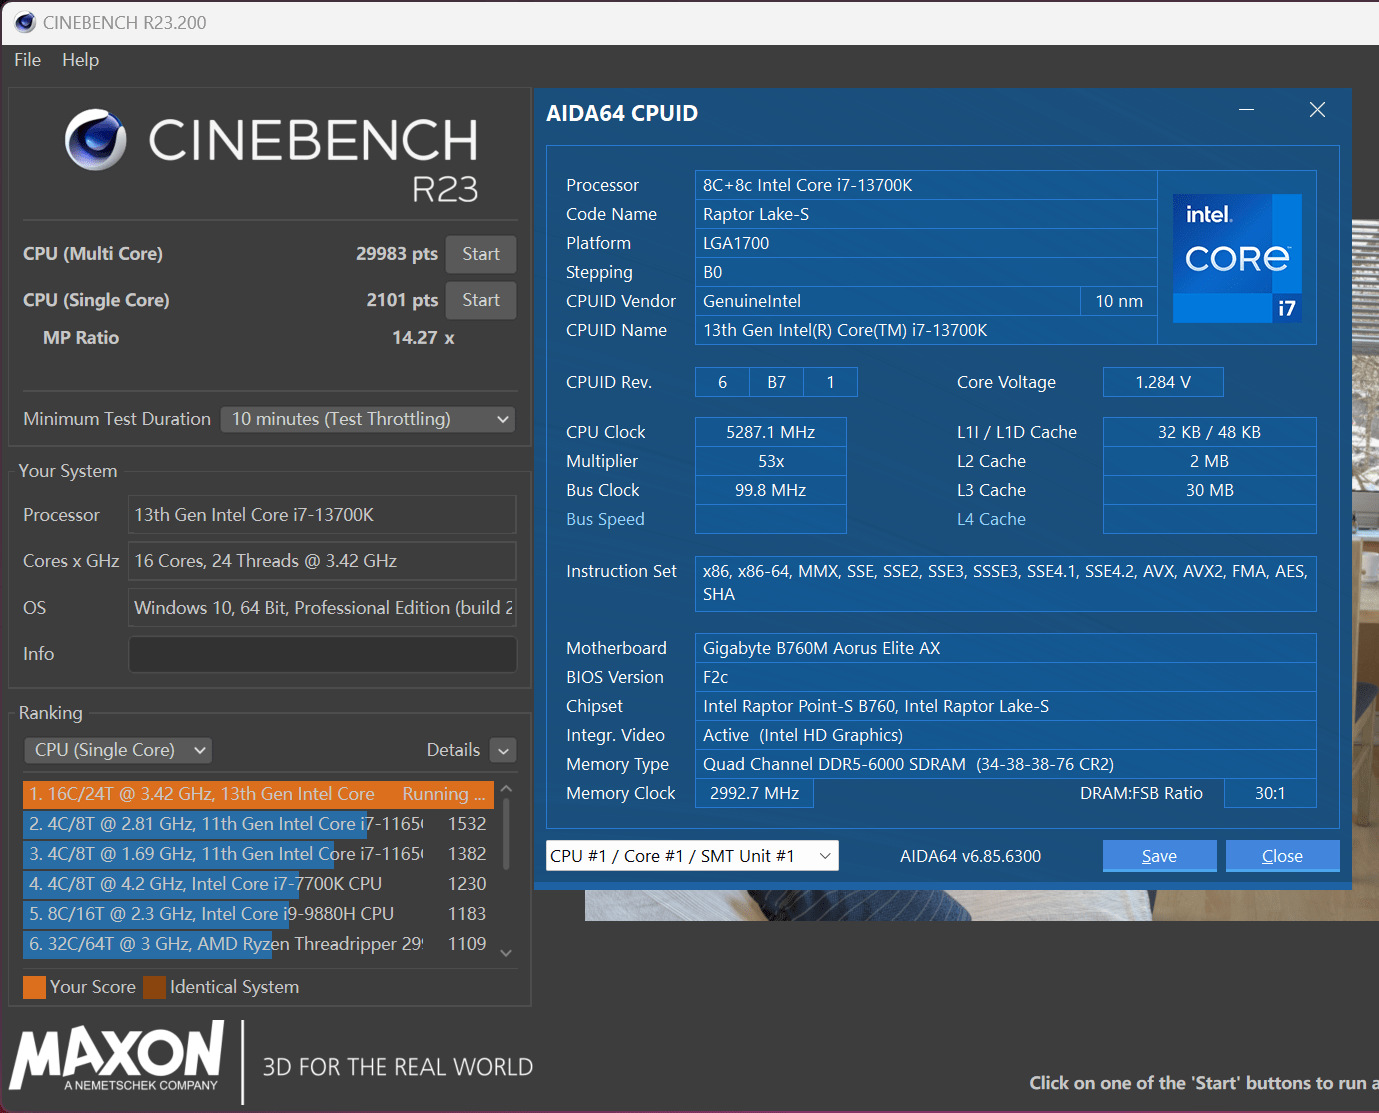Click the Platform value LGA1700
Image resolution: width=1379 pixels, height=1113 pixels.
926,243
